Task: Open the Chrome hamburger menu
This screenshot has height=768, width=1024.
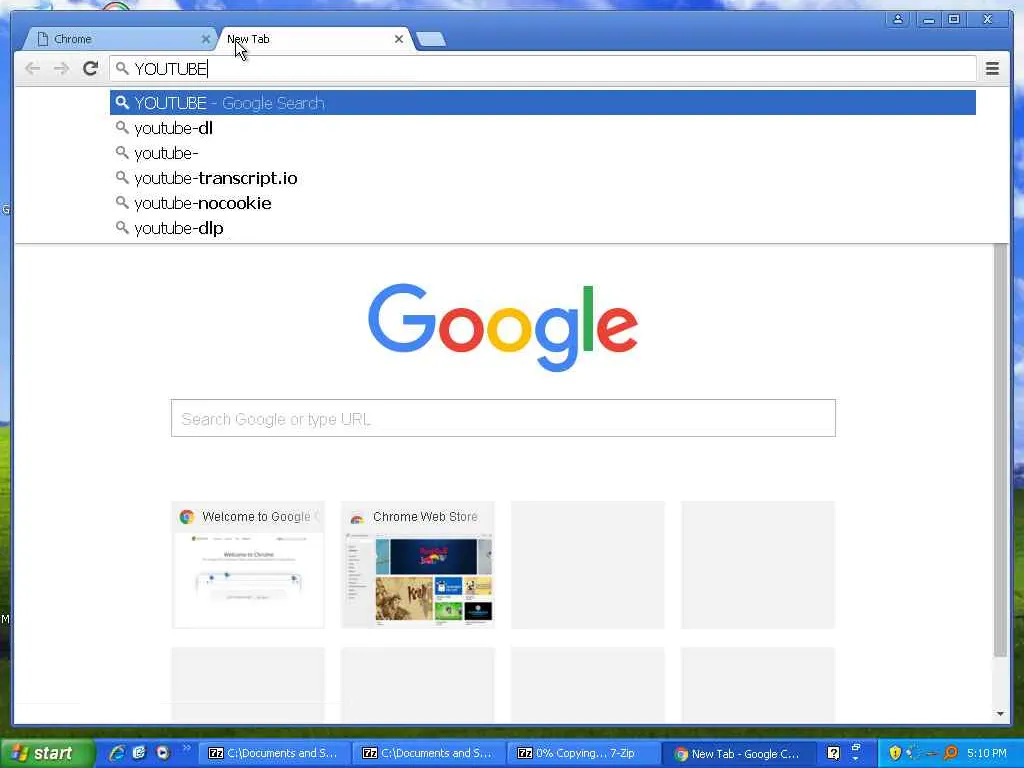Action: click(992, 68)
